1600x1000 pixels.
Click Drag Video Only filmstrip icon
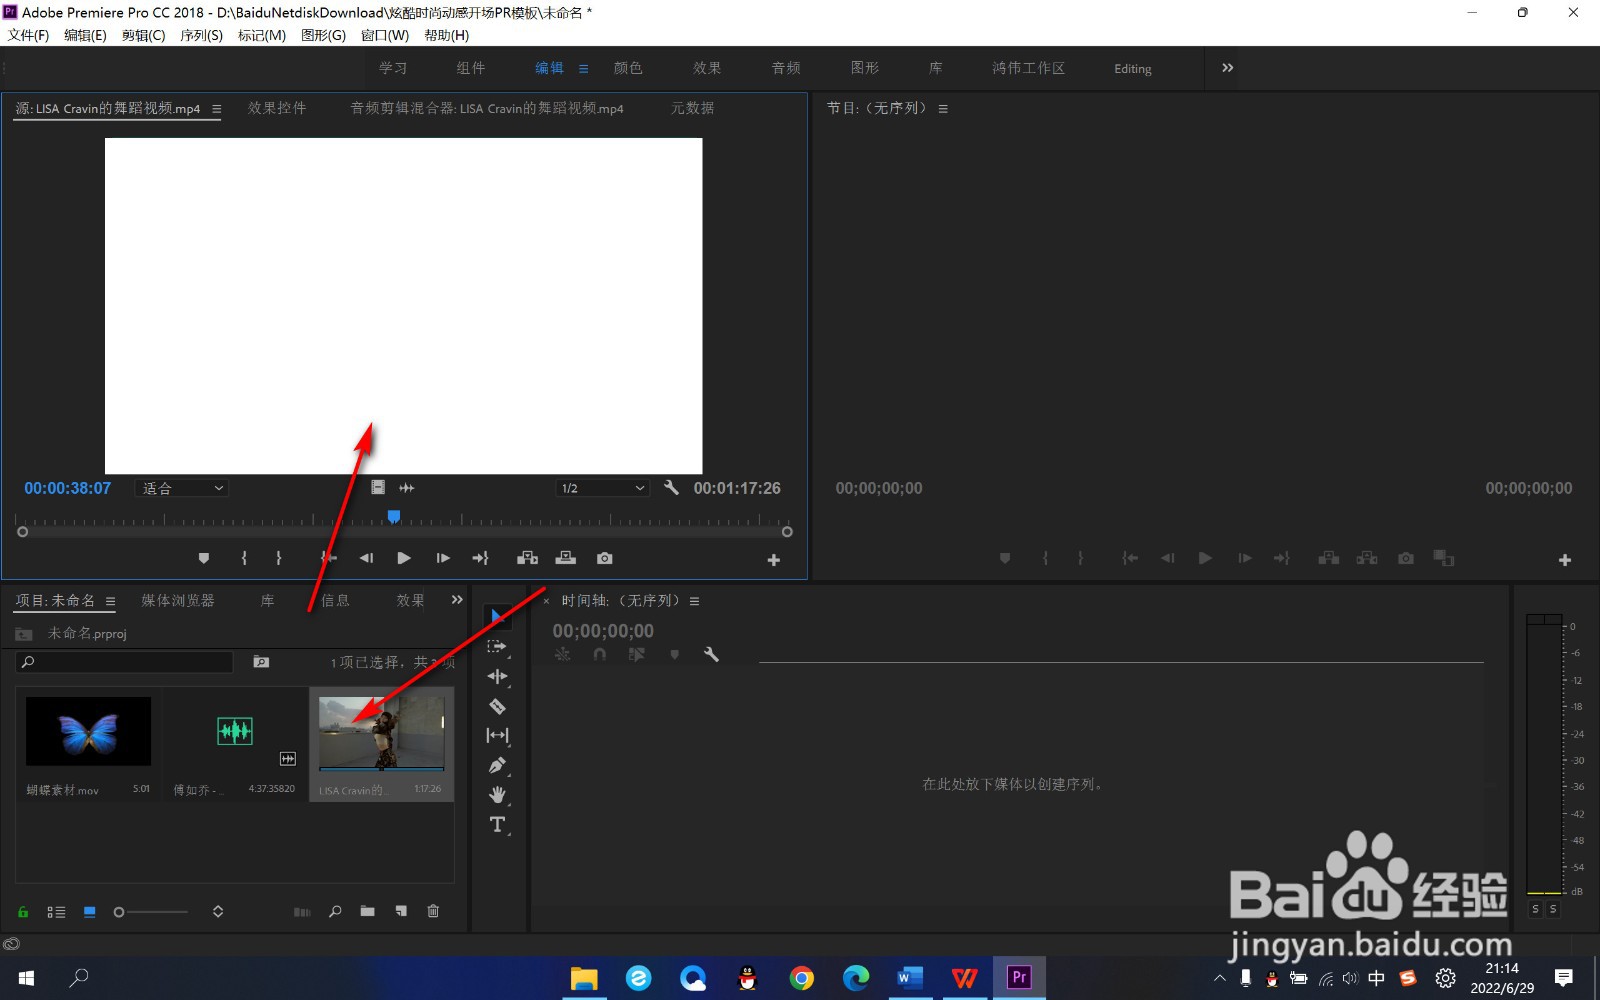click(378, 488)
